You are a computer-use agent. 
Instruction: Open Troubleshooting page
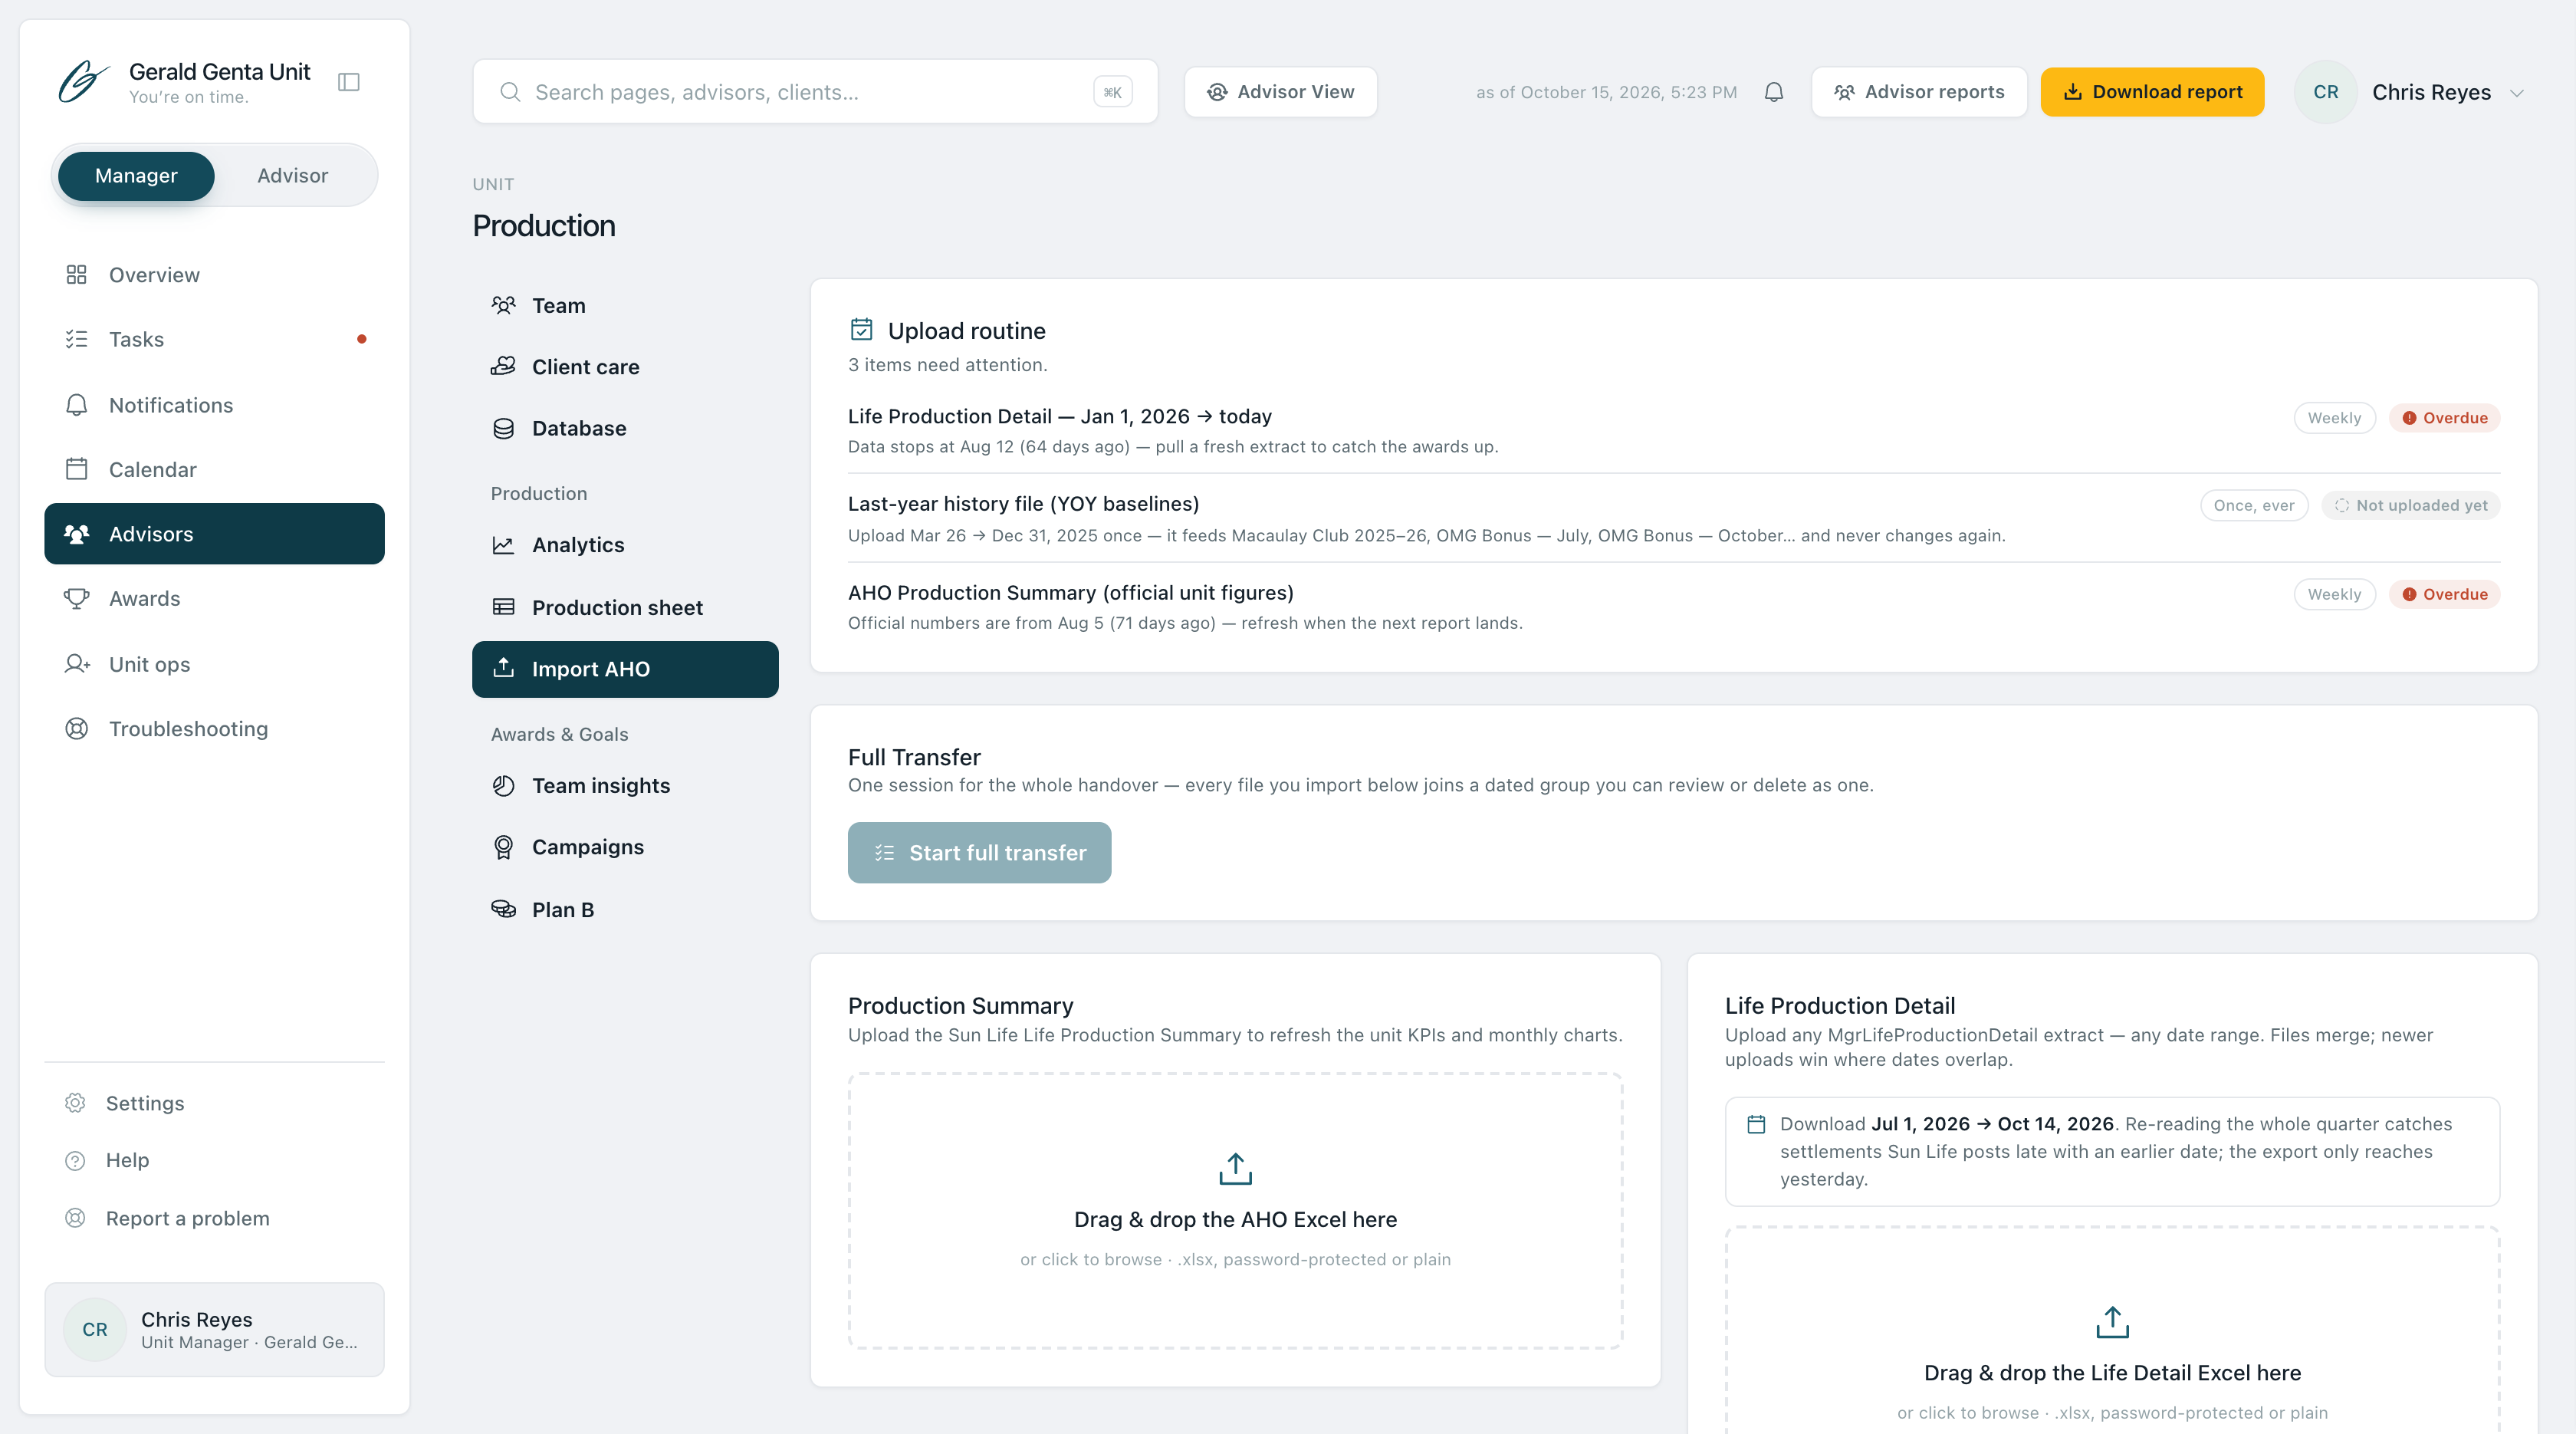[x=214, y=728]
